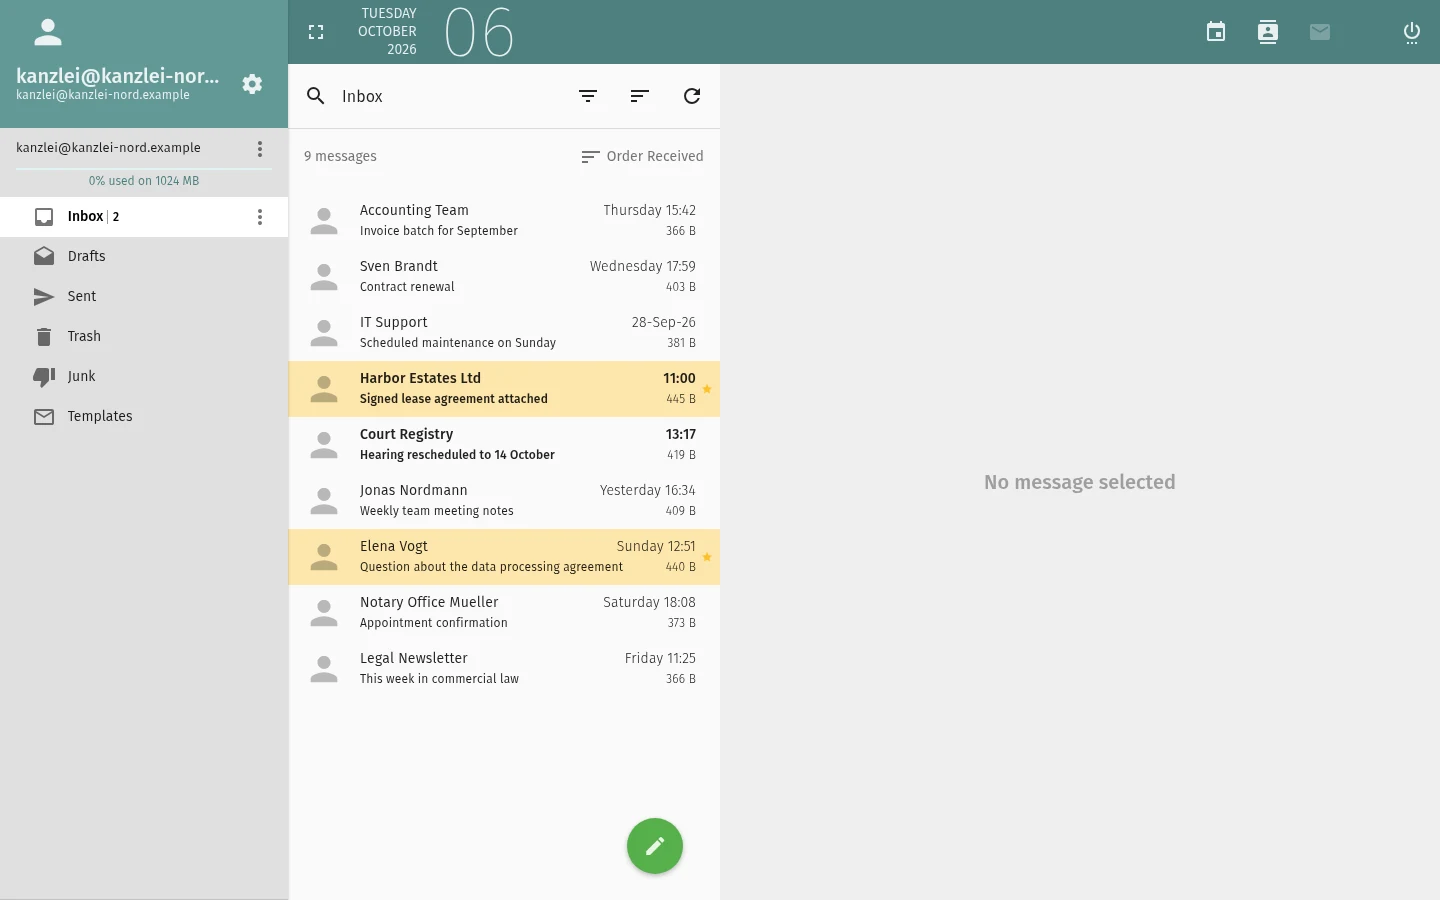Select avatar of Sven Brandt message
This screenshot has width=1440, height=900.
[x=324, y=277]
